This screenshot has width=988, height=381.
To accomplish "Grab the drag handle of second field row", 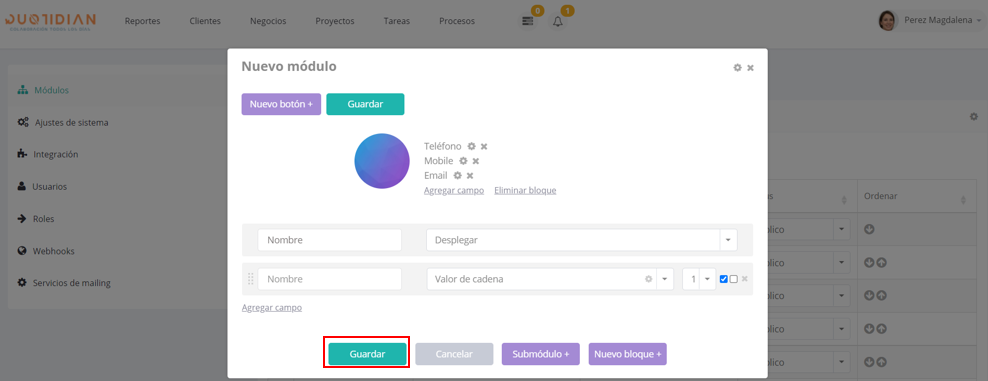I will [x=250, y=279].
